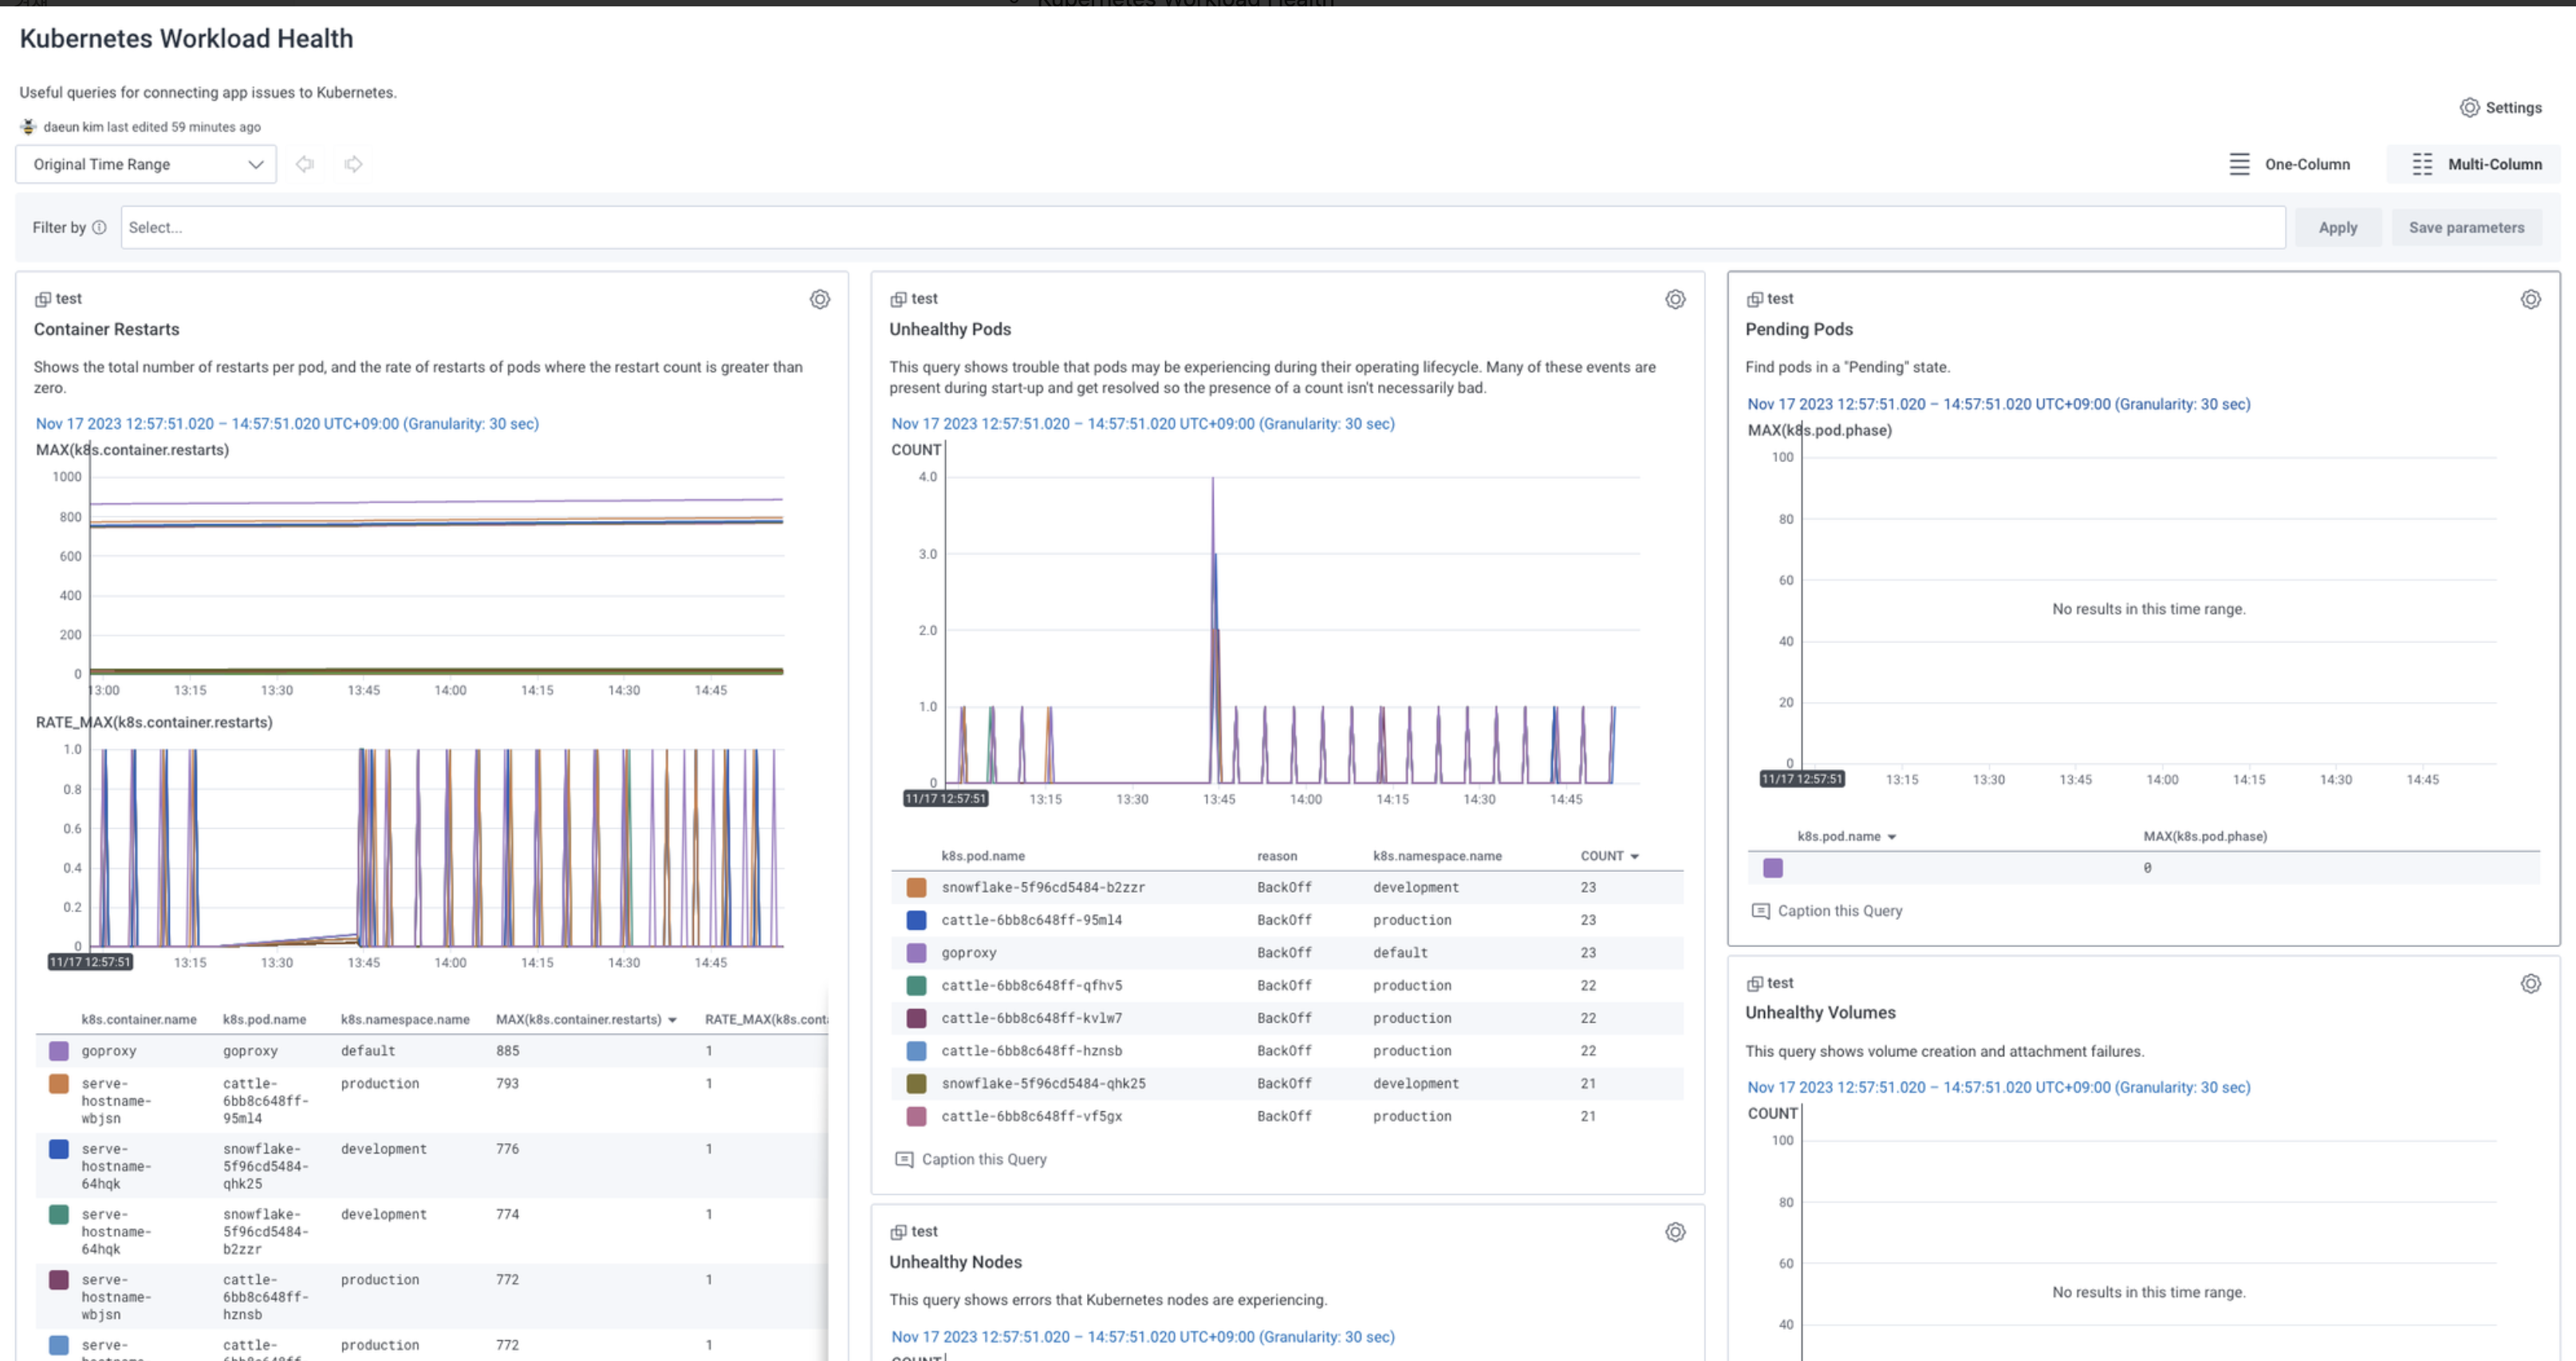Click the next time range arrow

[x=353, y=164]
